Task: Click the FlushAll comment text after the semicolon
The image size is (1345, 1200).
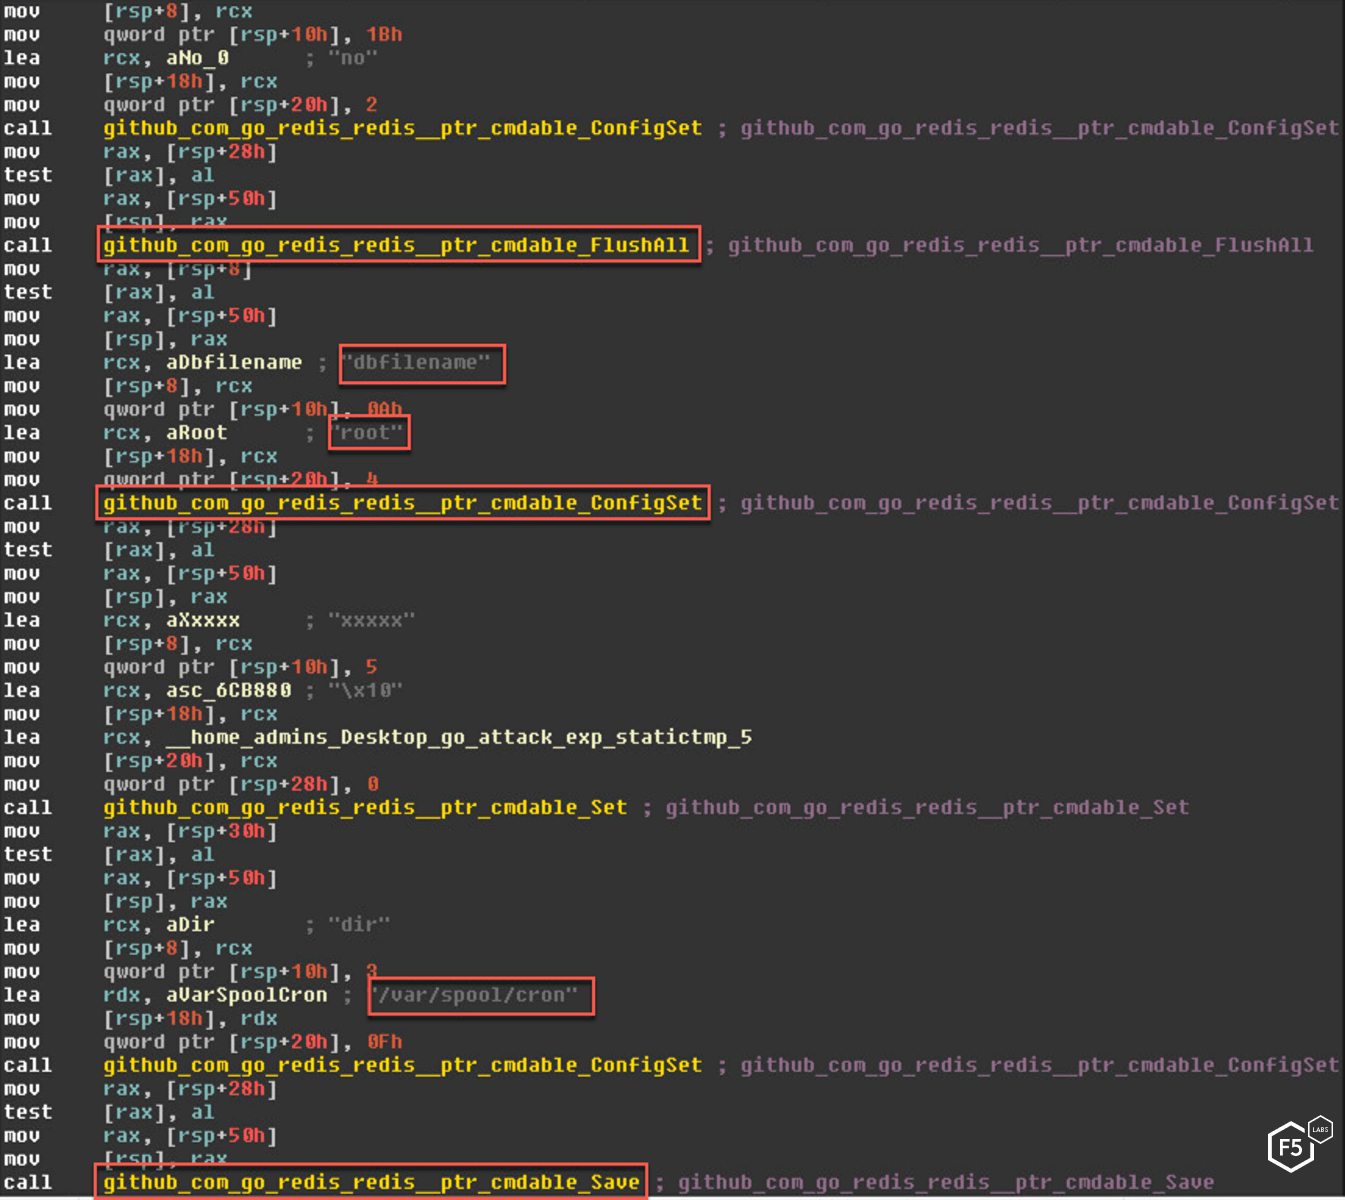Action: 1020,245
